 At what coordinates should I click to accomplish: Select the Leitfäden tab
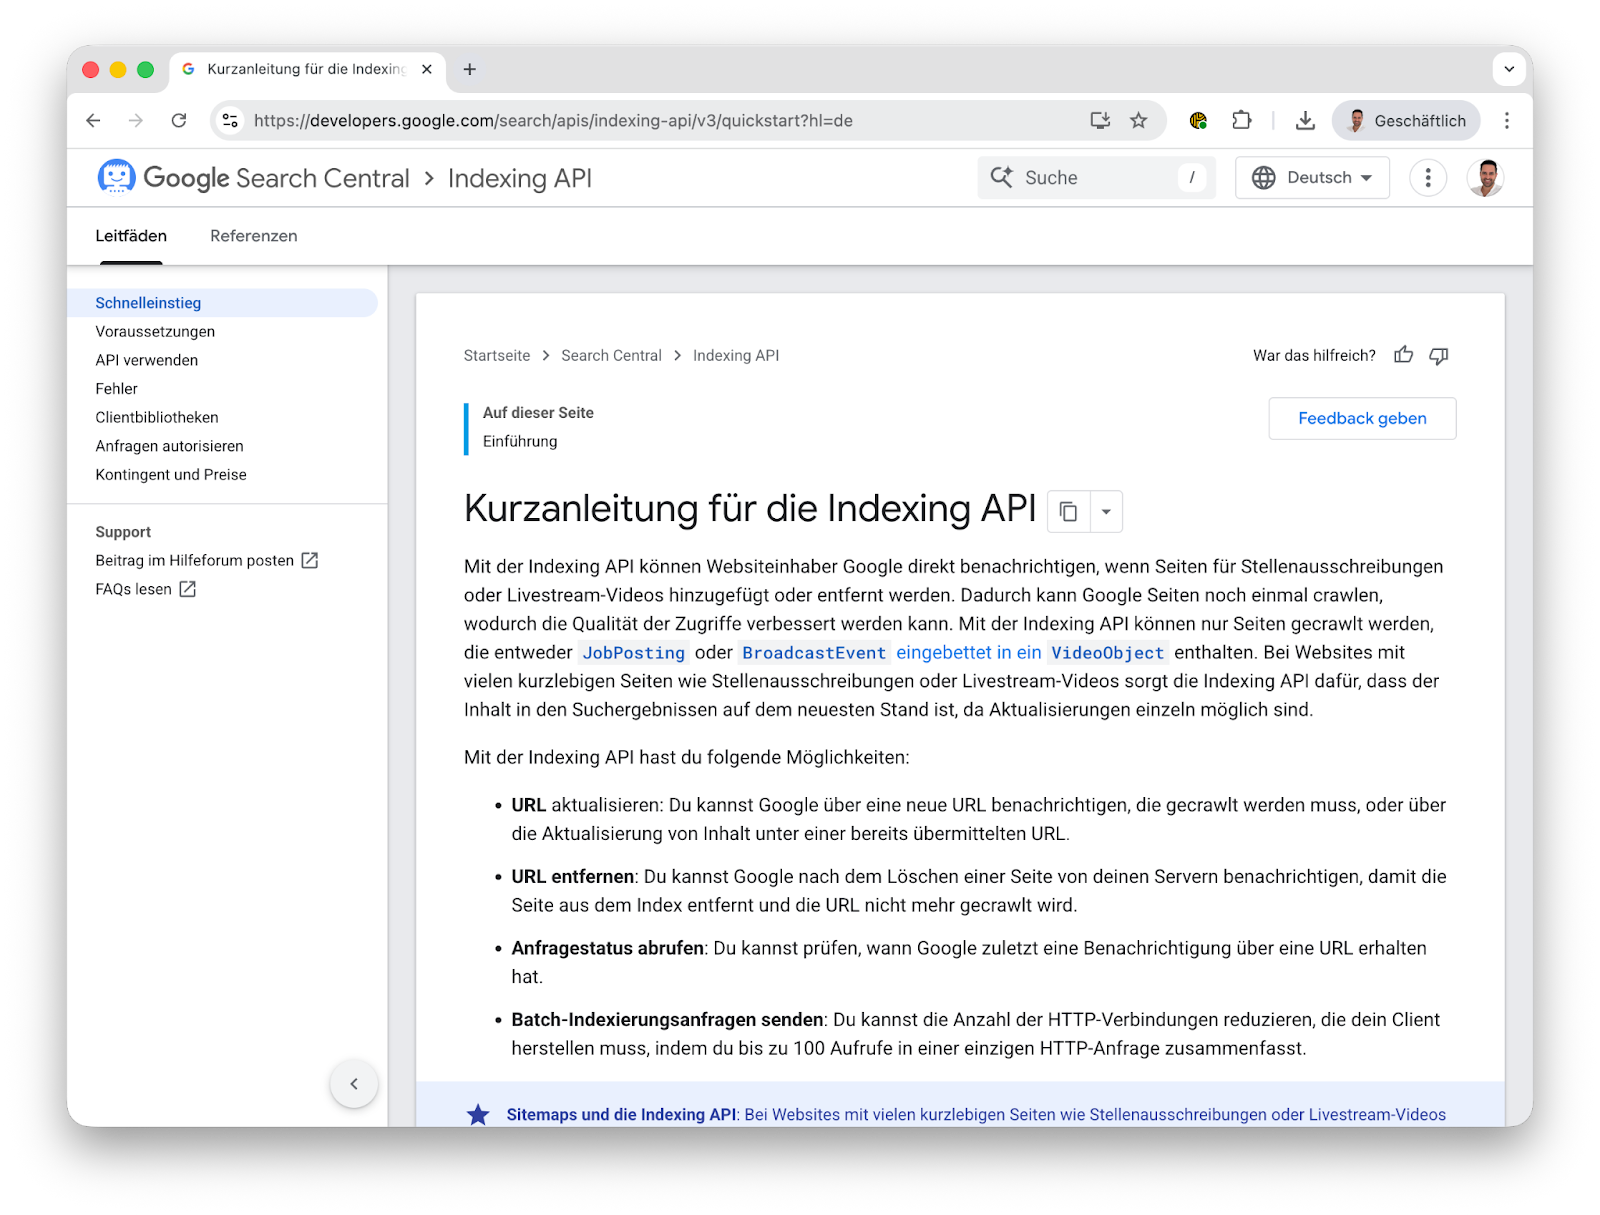(x=131, y=236)
